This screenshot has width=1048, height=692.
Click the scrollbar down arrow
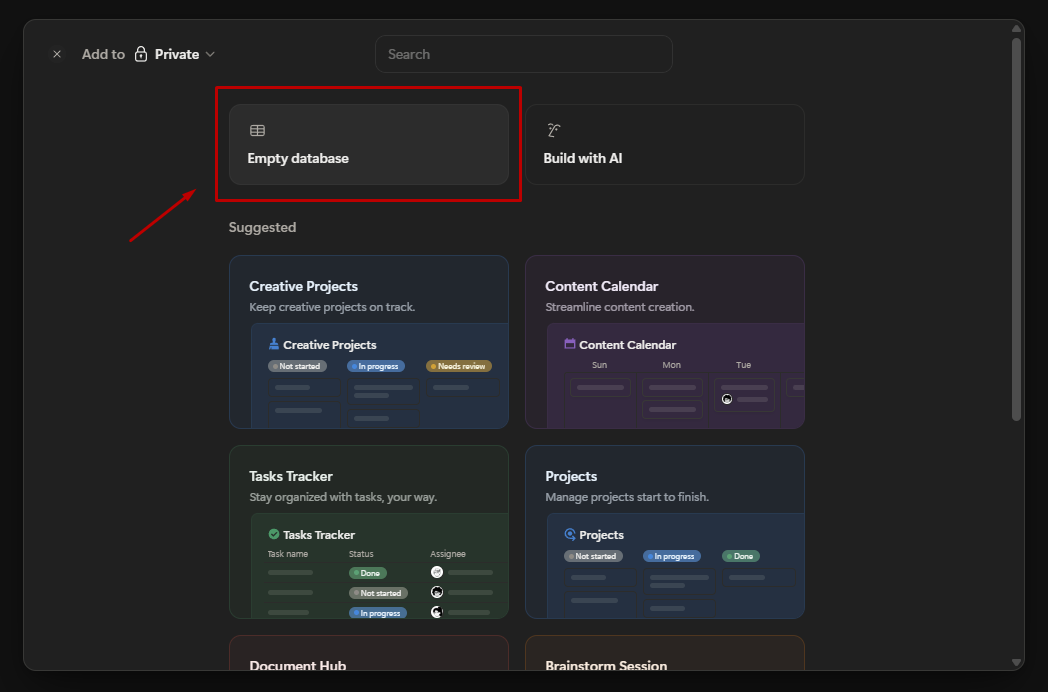coord(1017,662)
